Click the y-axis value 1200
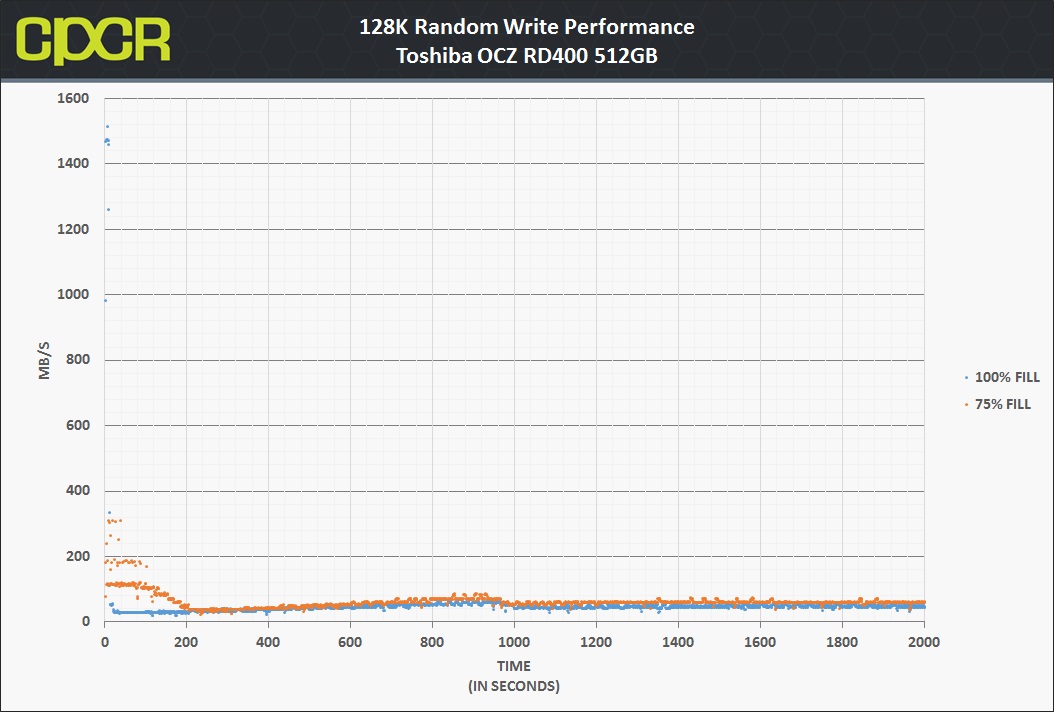The width and height of the screenshot is (1054, 712). pyautogui.click(x=73, y=229)
